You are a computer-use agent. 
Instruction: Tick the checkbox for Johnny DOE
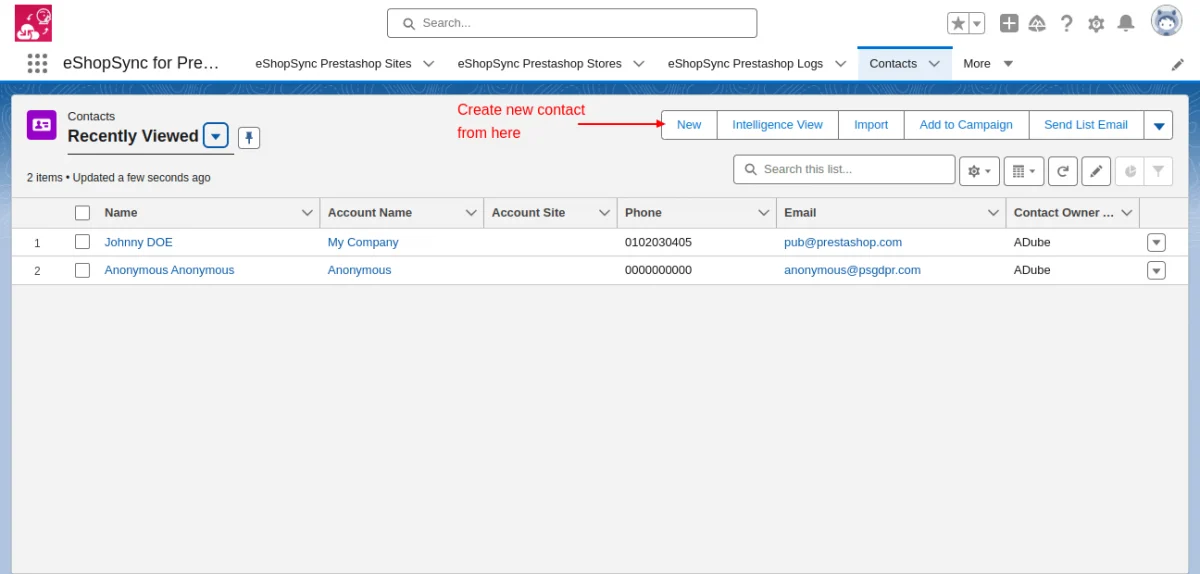tap(83, 242)
